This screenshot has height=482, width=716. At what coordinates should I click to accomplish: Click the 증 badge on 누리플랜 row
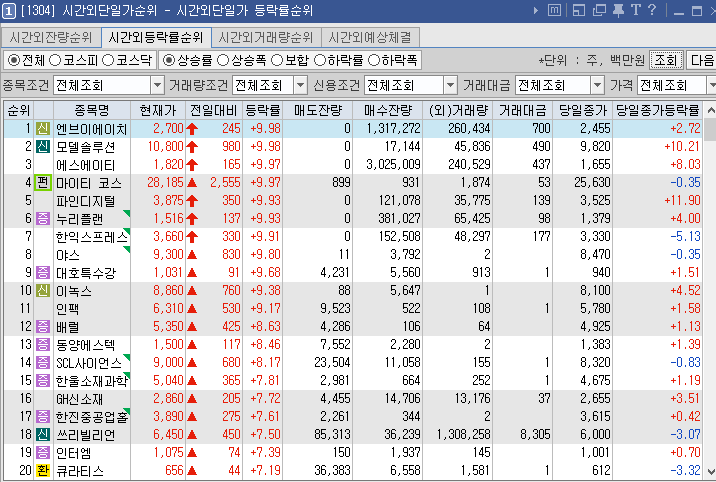[x=43, y=219]
